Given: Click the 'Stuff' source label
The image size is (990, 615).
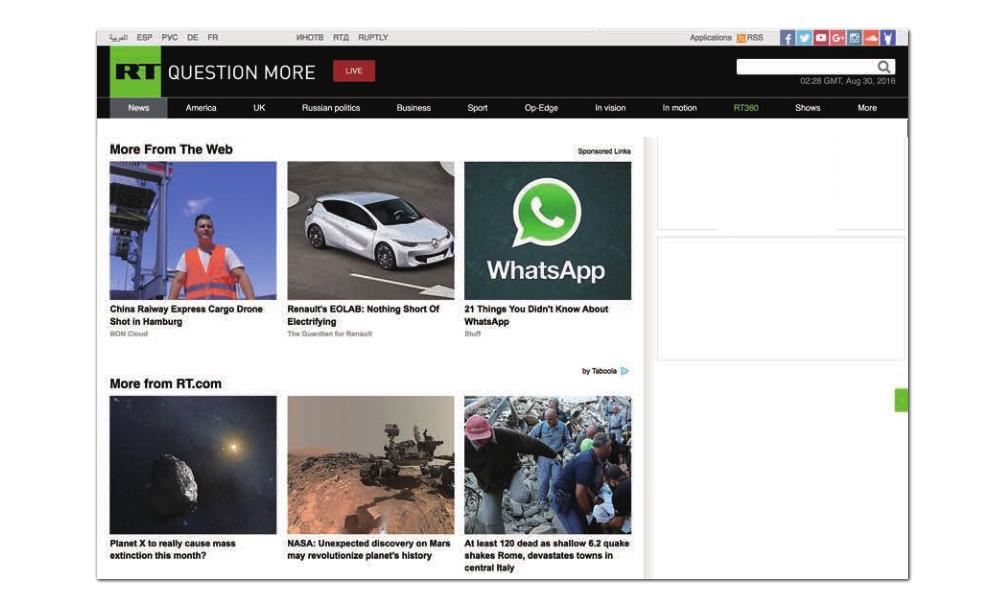Looking at the screenshot, I should point(472,334).
